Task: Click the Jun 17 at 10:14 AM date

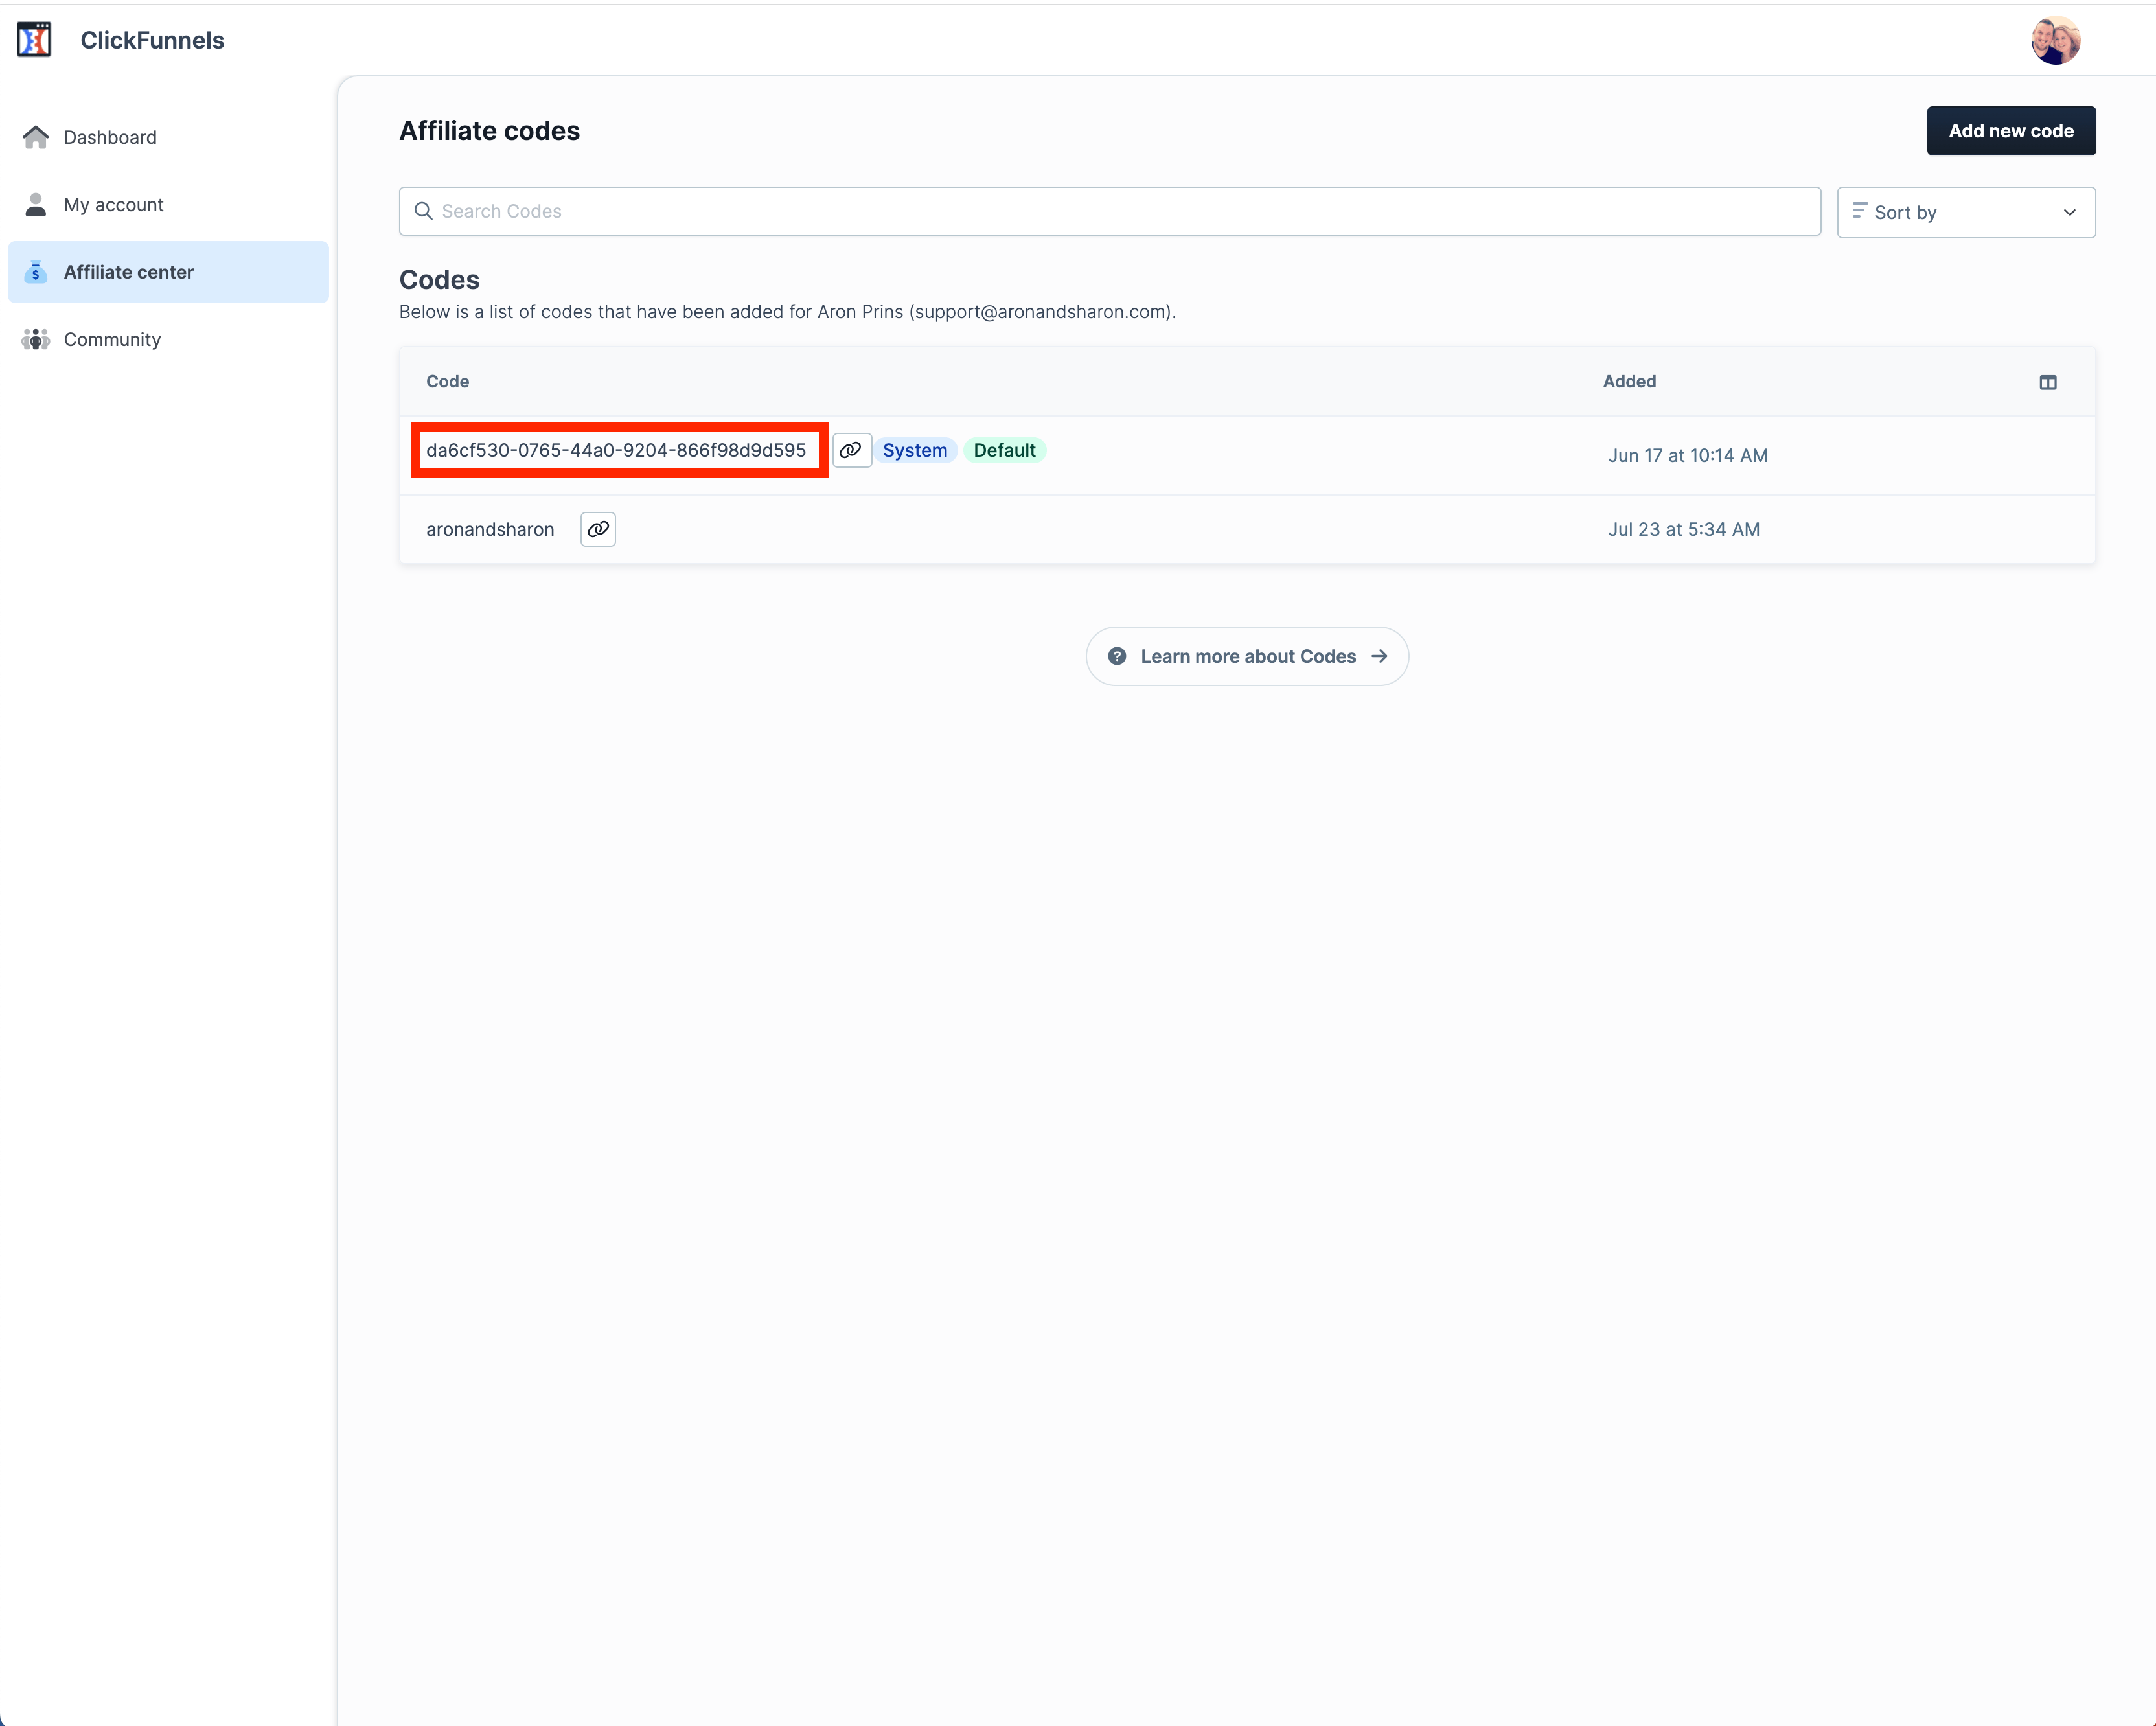Action: tap(1688, 455)
